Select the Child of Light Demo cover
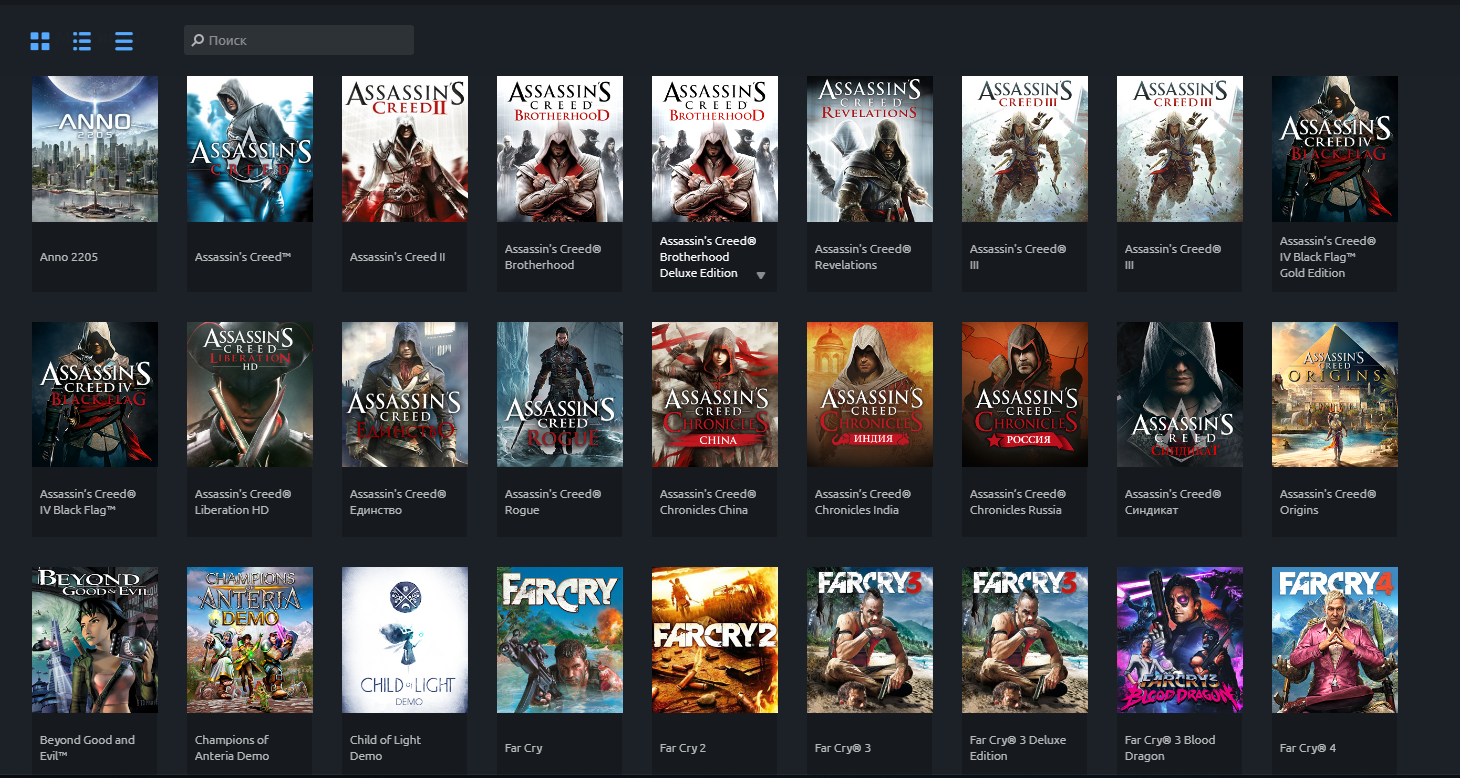Screen dimensions: 1460x778 (x=405, y=640)
